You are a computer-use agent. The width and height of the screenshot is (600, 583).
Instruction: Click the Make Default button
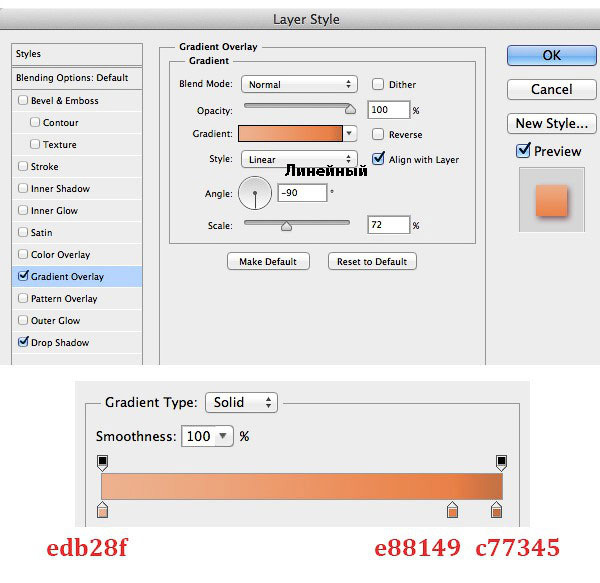[268, 261]
